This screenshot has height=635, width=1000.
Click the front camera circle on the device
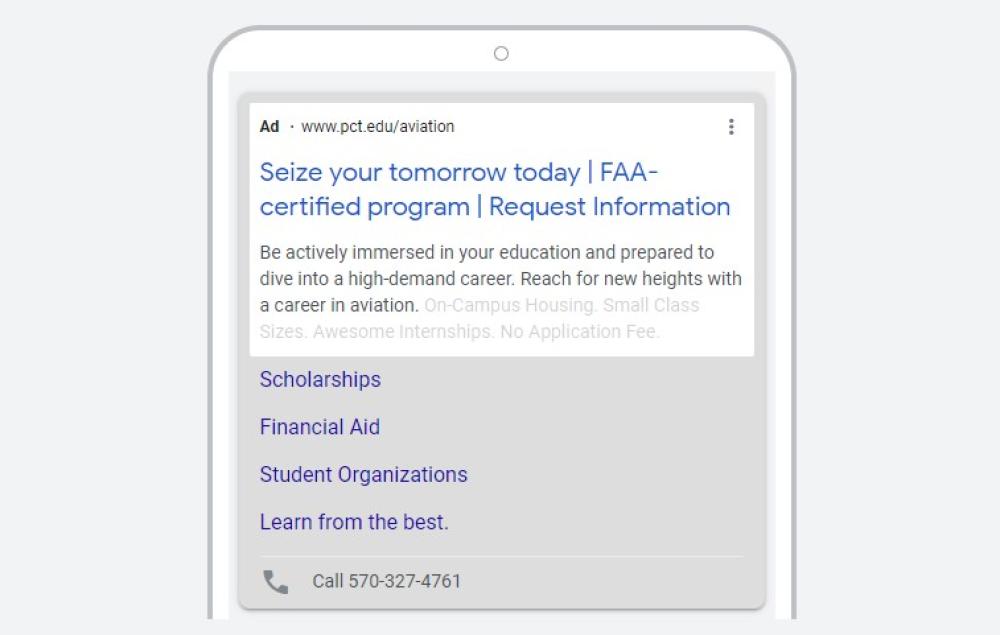(x=501, y=54)
